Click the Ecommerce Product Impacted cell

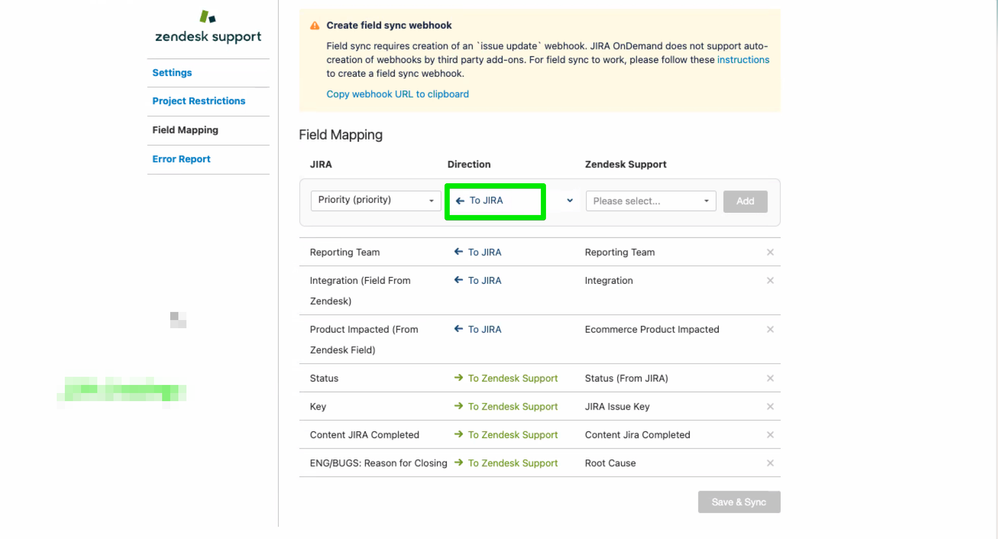[x=652, y=330]
